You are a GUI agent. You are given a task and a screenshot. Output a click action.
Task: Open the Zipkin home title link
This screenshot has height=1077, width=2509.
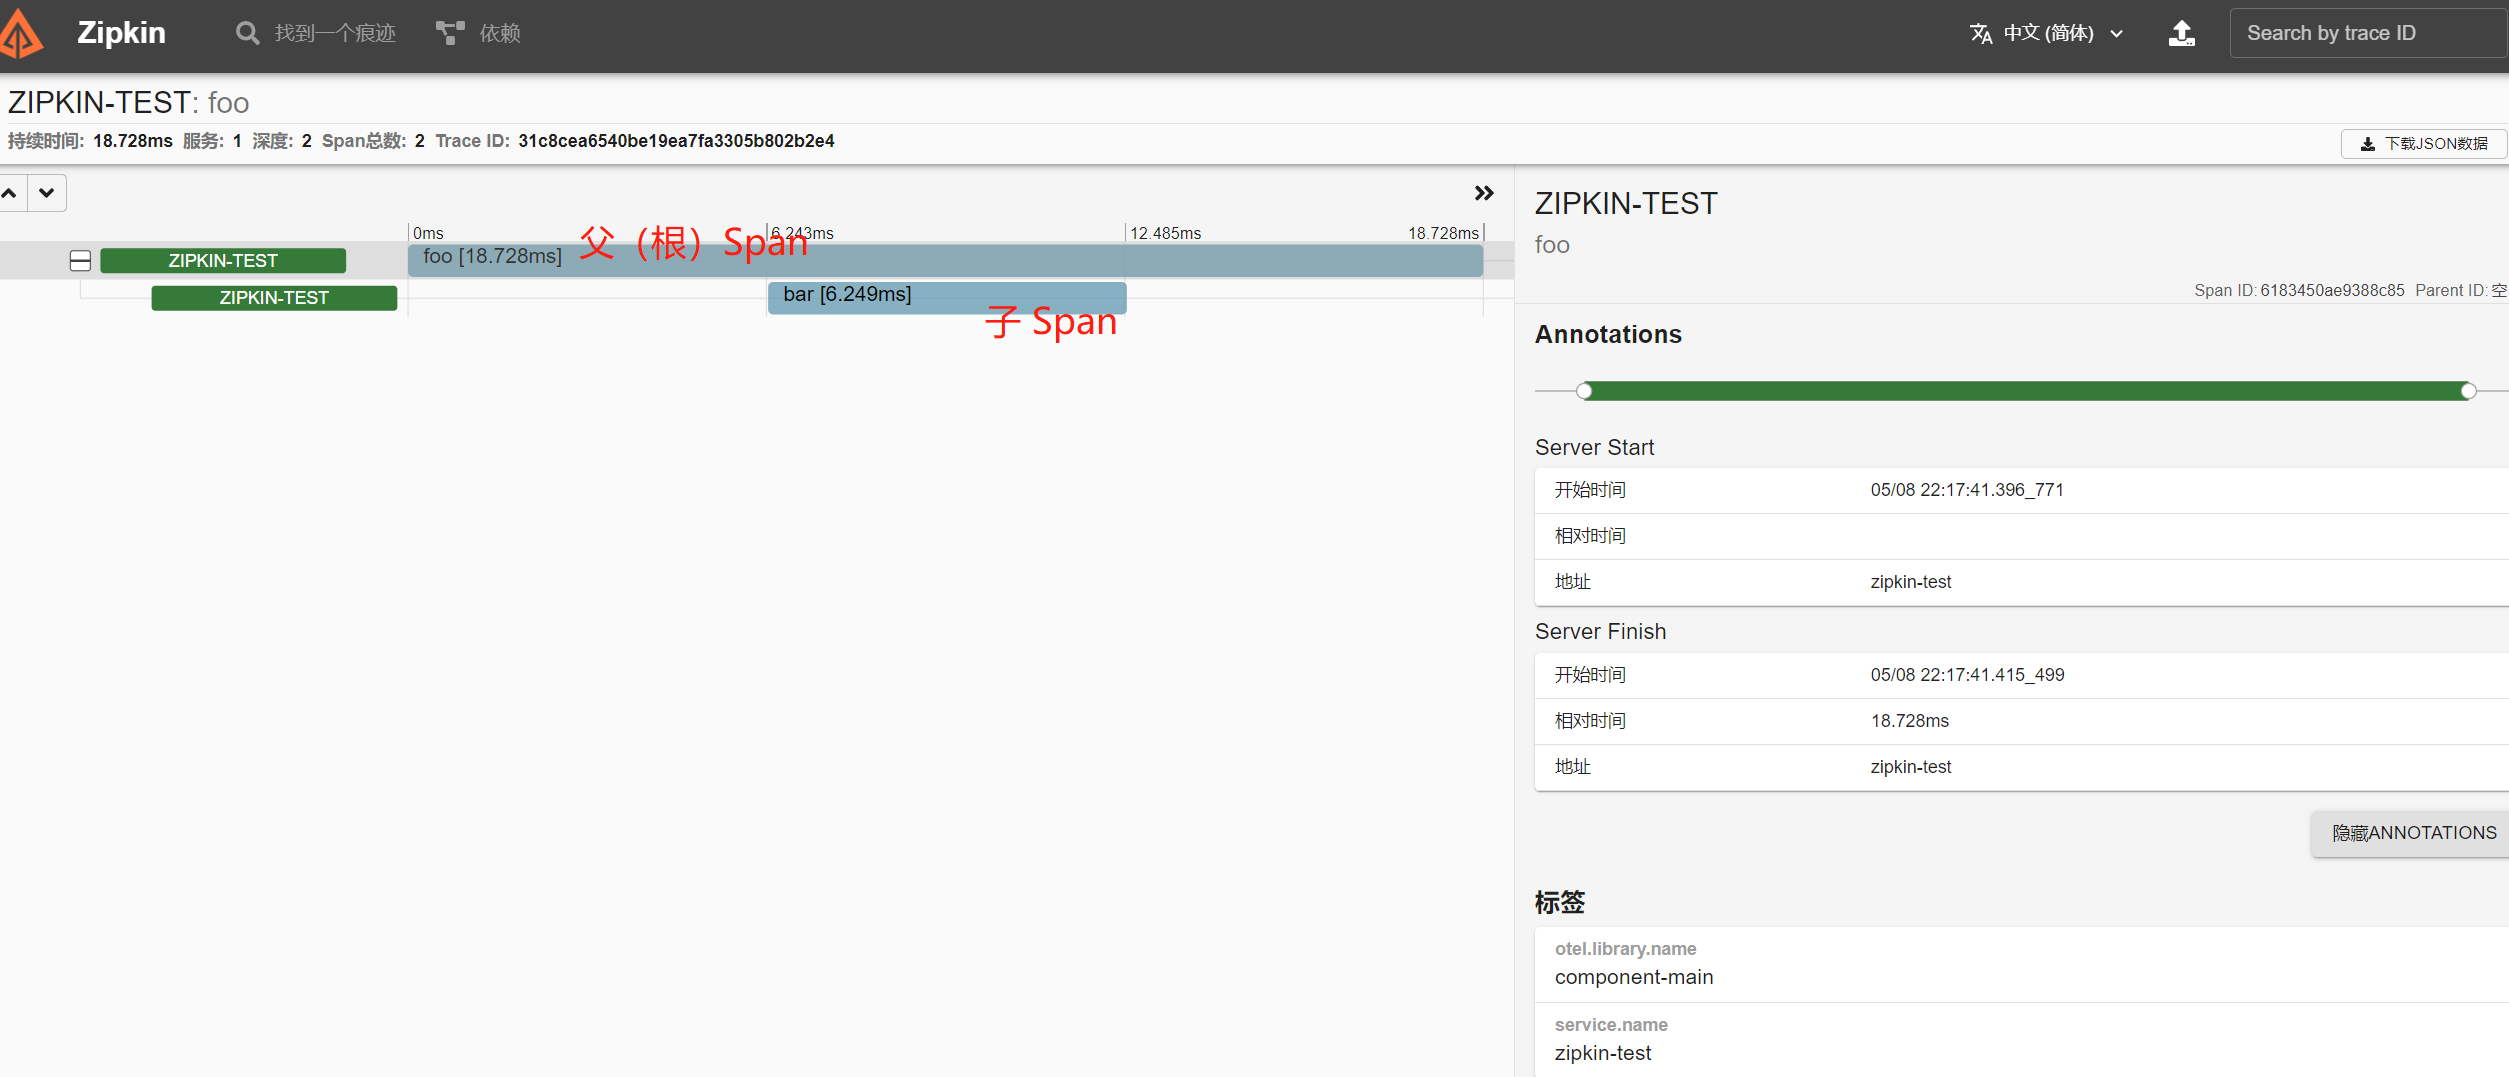coord(121,33)
